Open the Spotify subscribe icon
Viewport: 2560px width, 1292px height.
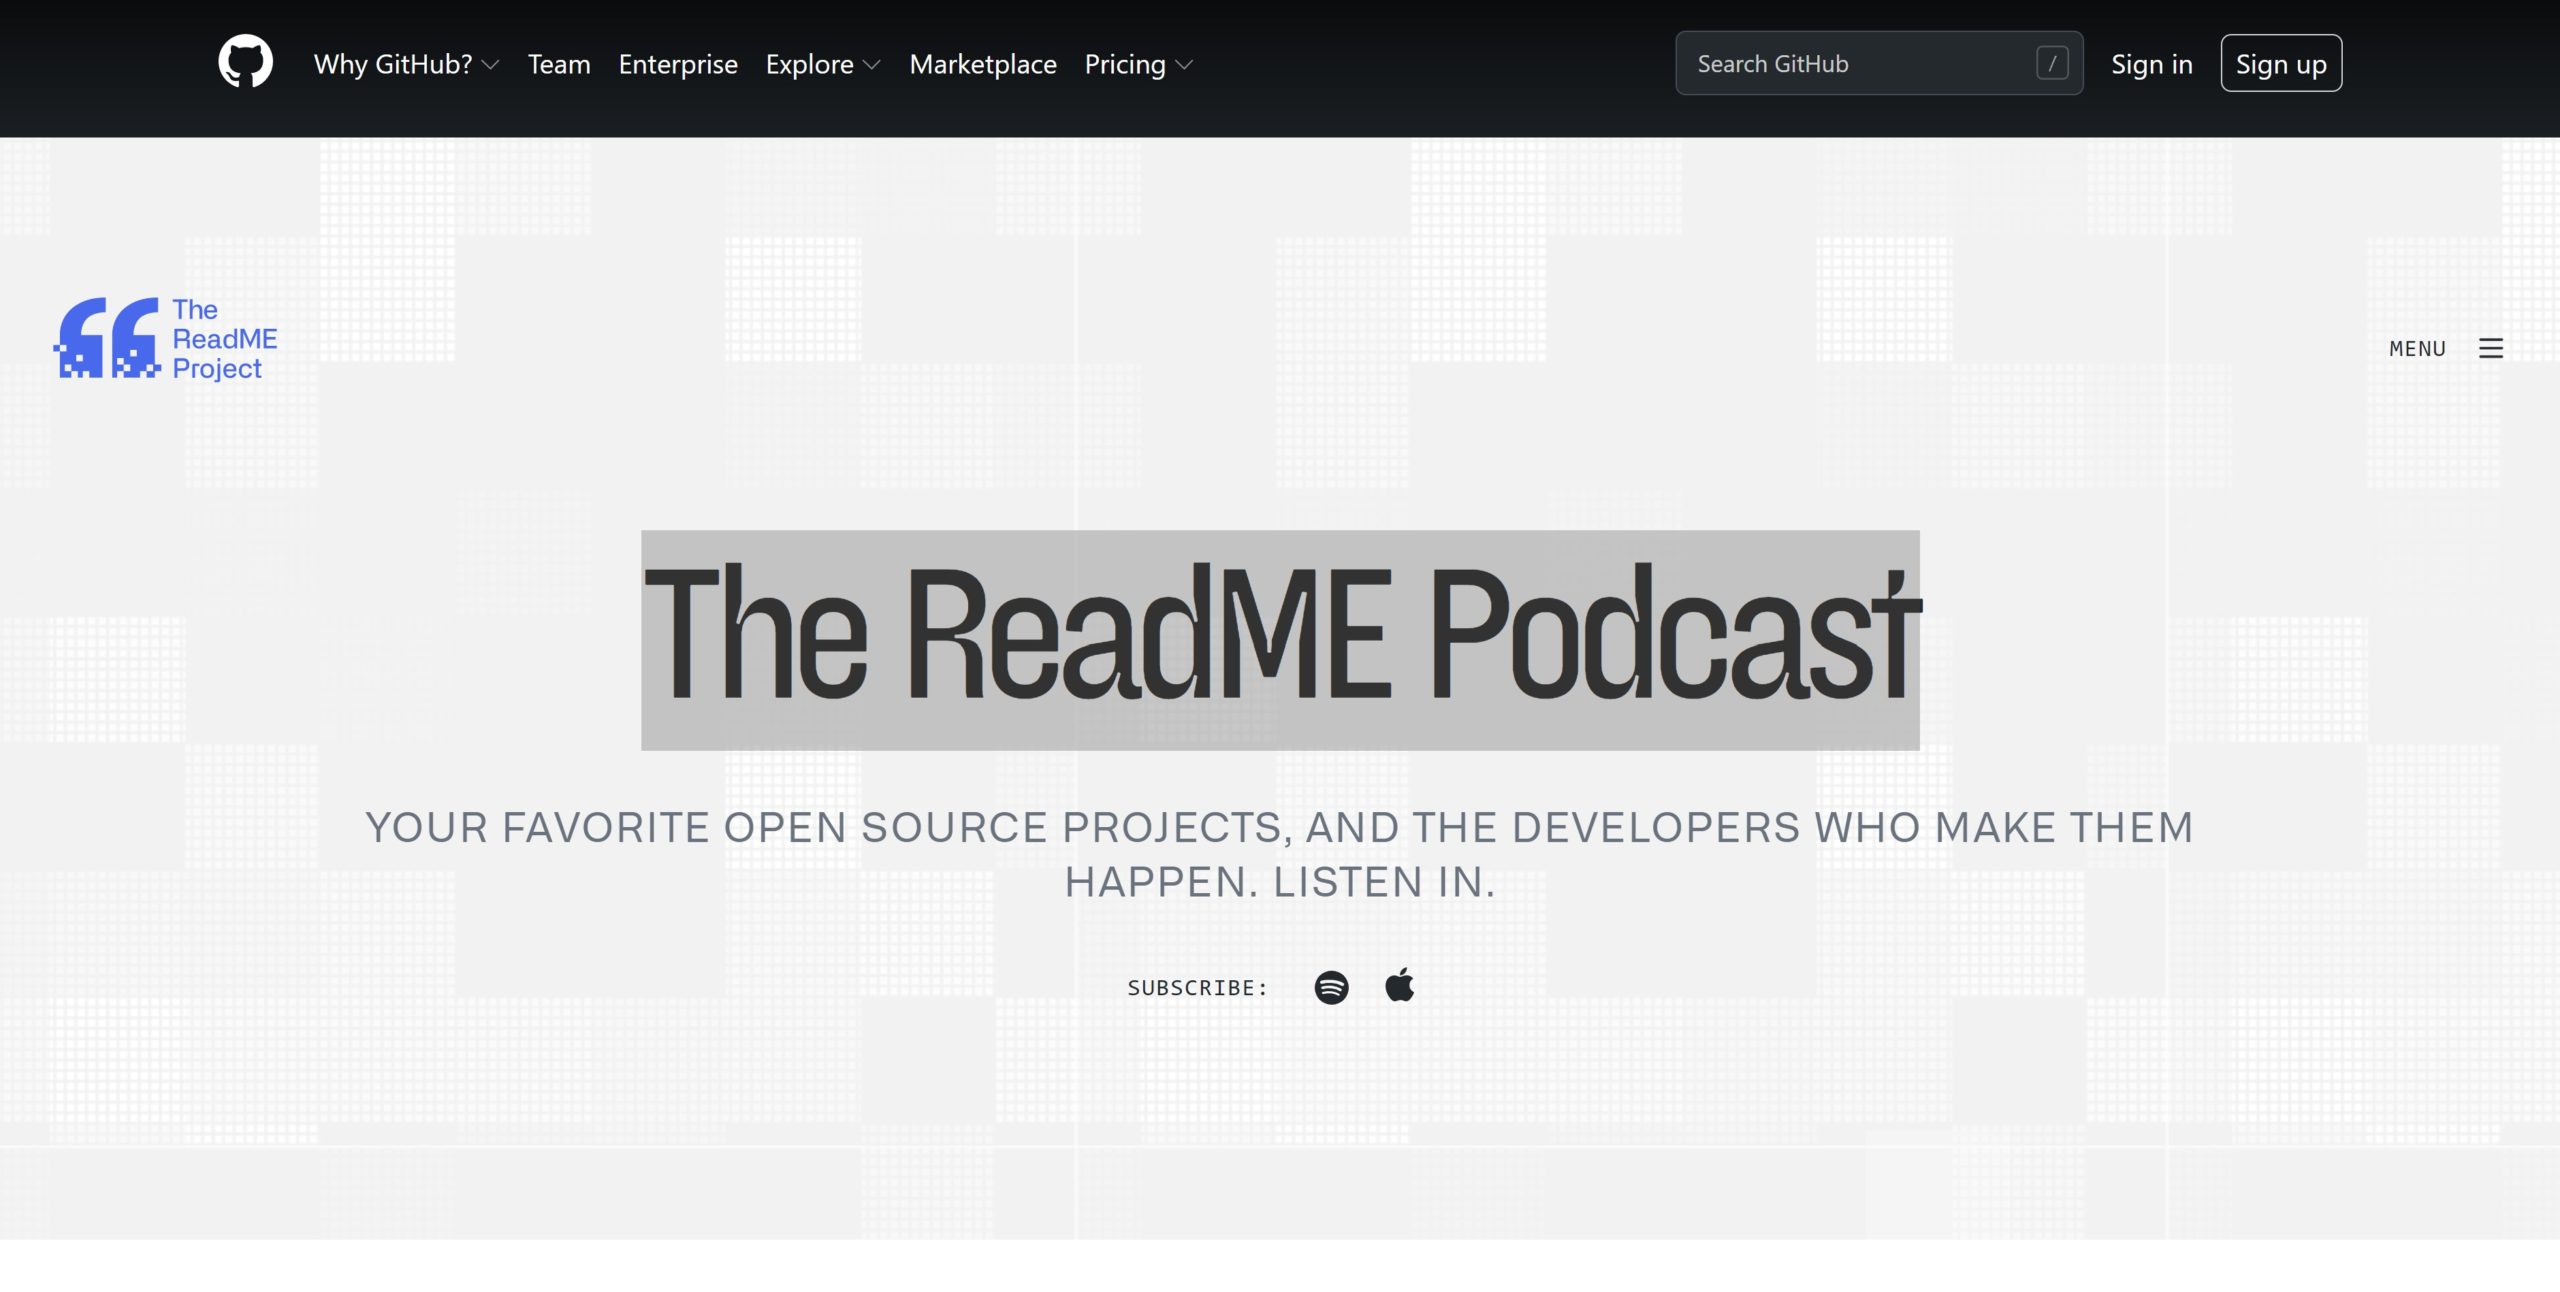point(1331,987)
